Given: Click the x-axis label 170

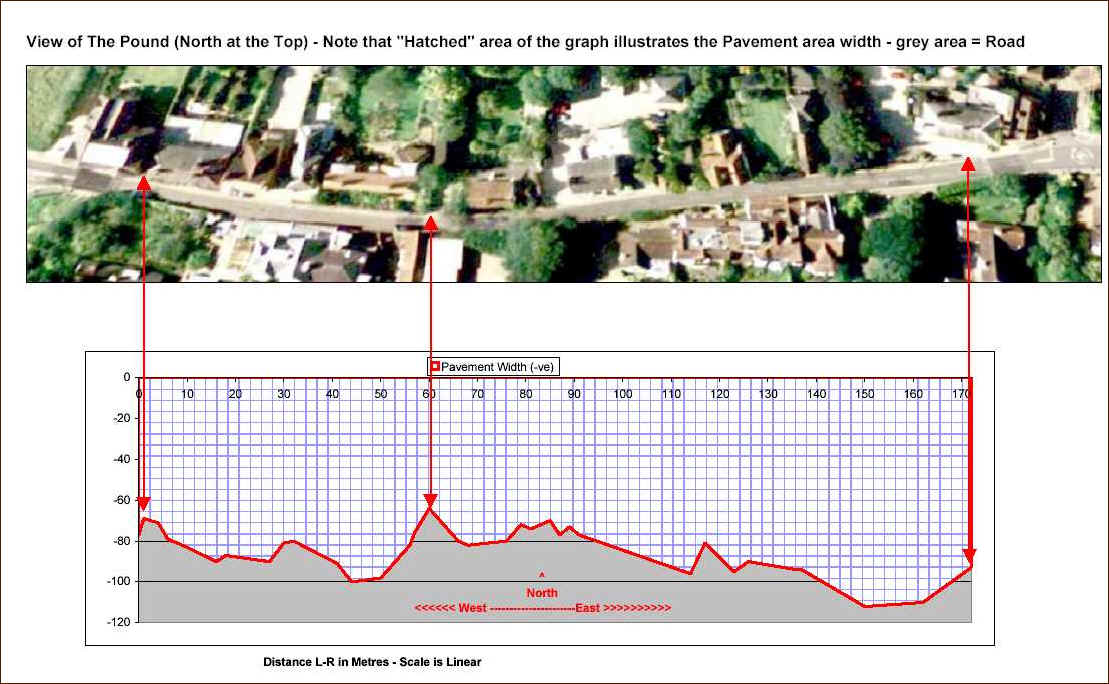Looking at the screenshot, I should point(960,394).
